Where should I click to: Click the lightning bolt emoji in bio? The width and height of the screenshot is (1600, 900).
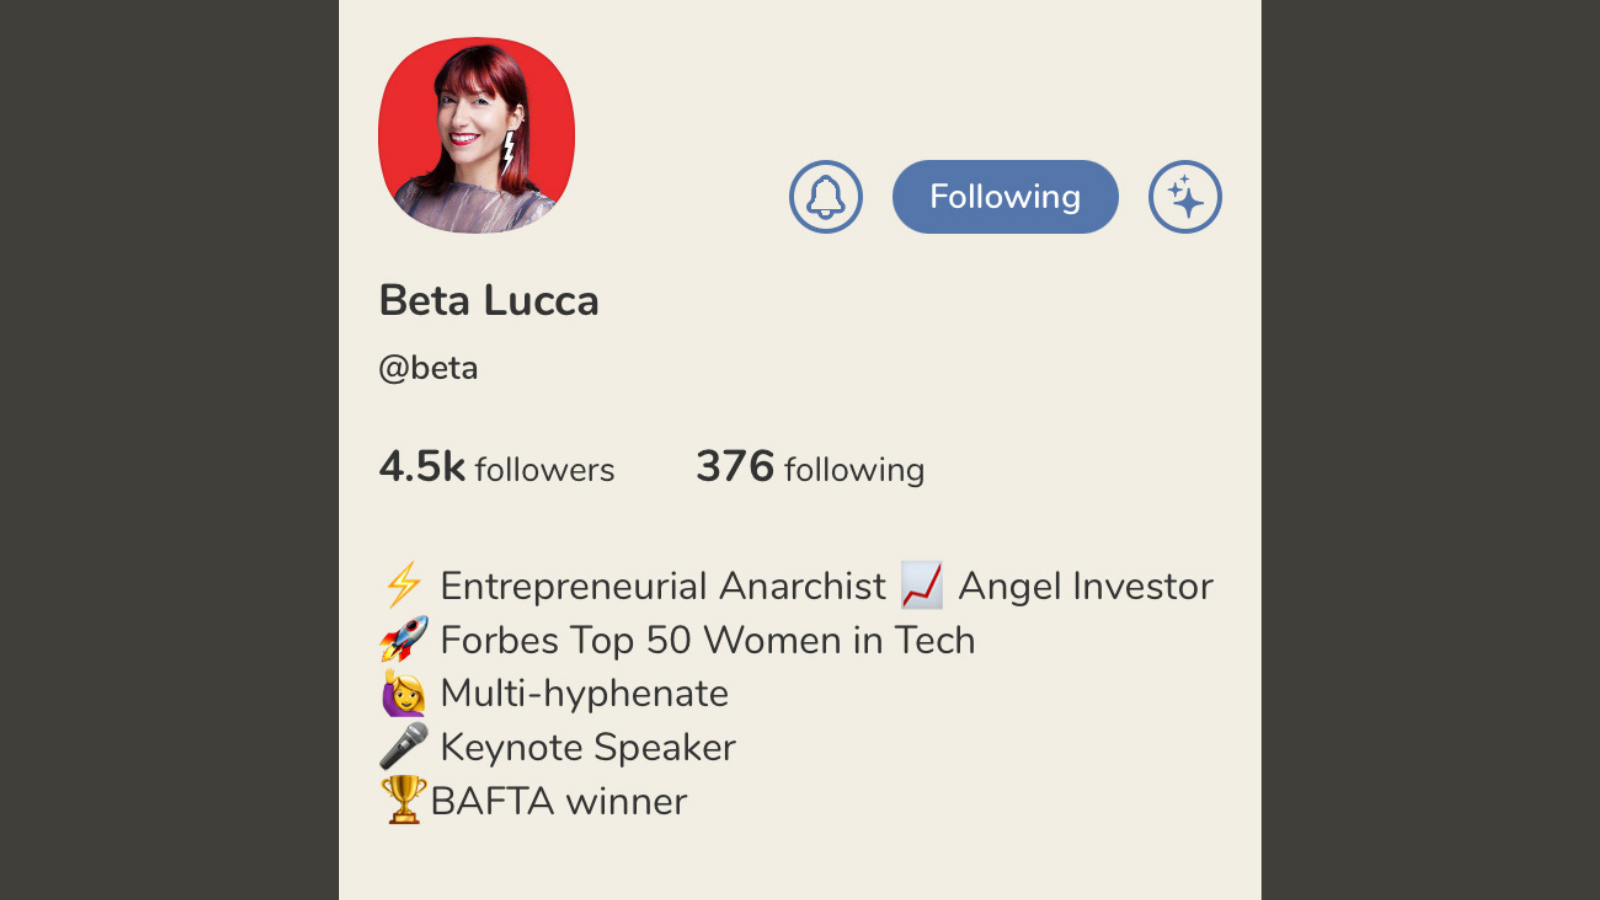pyautogui.click(x=403, y=585)
